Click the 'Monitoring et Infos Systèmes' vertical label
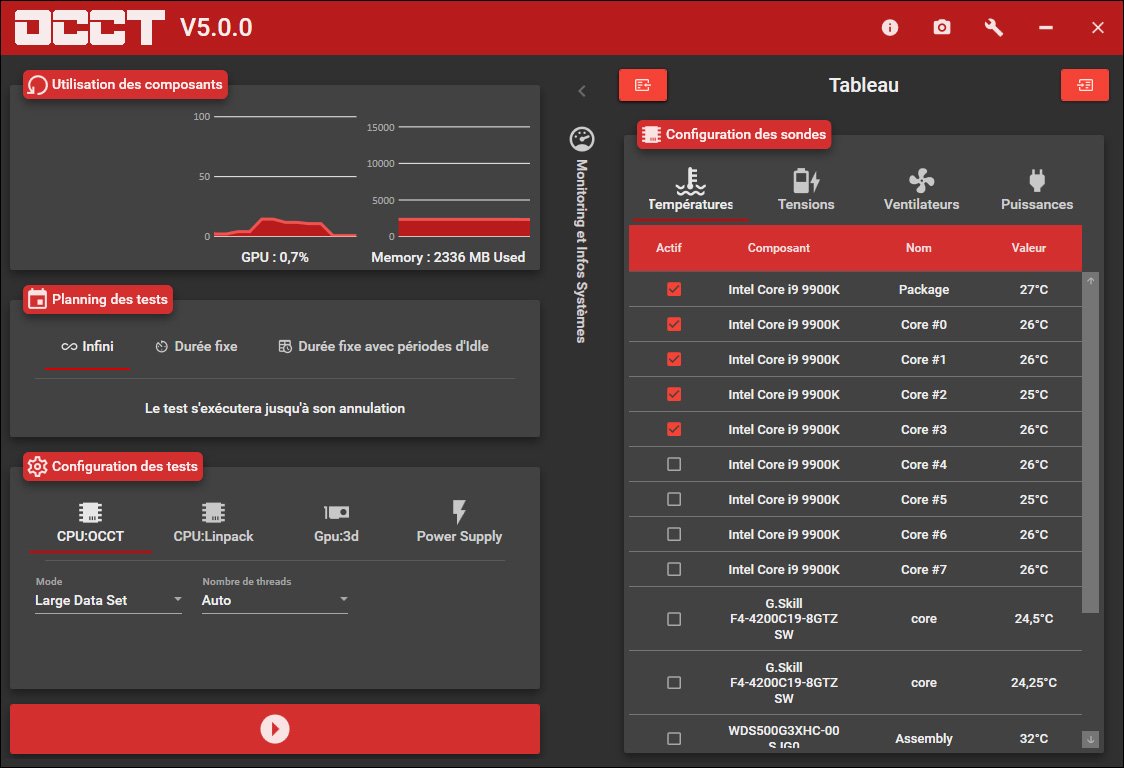 click(x=582, y=251)
